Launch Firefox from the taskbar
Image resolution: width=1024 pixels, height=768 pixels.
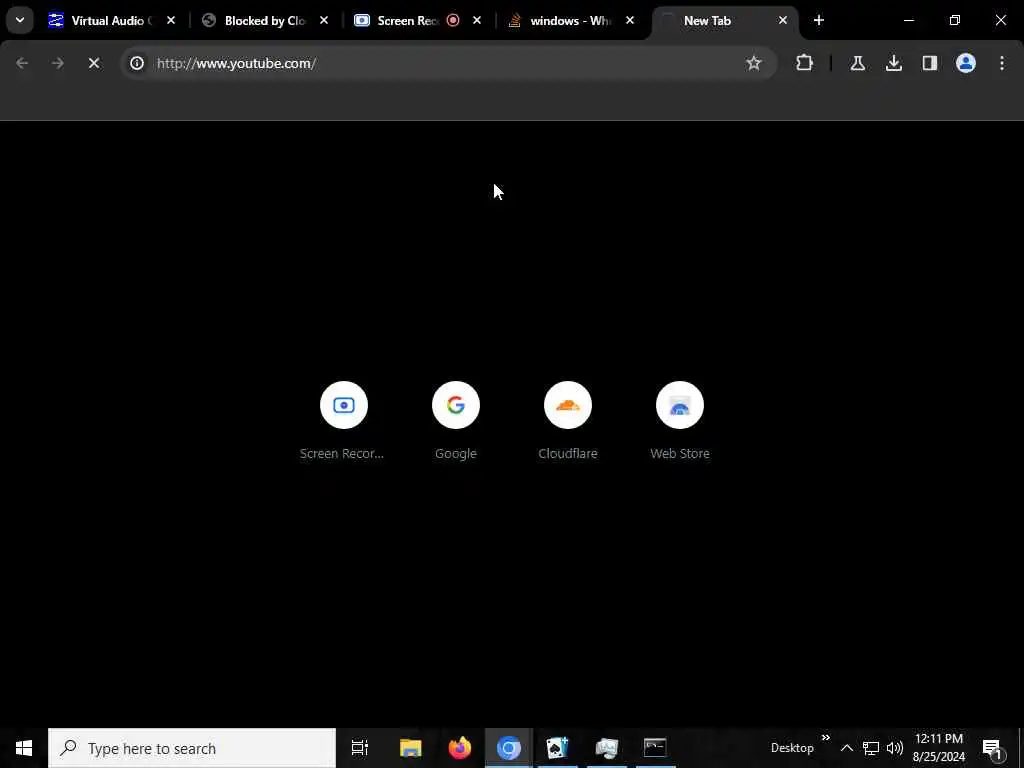(460, 748)
